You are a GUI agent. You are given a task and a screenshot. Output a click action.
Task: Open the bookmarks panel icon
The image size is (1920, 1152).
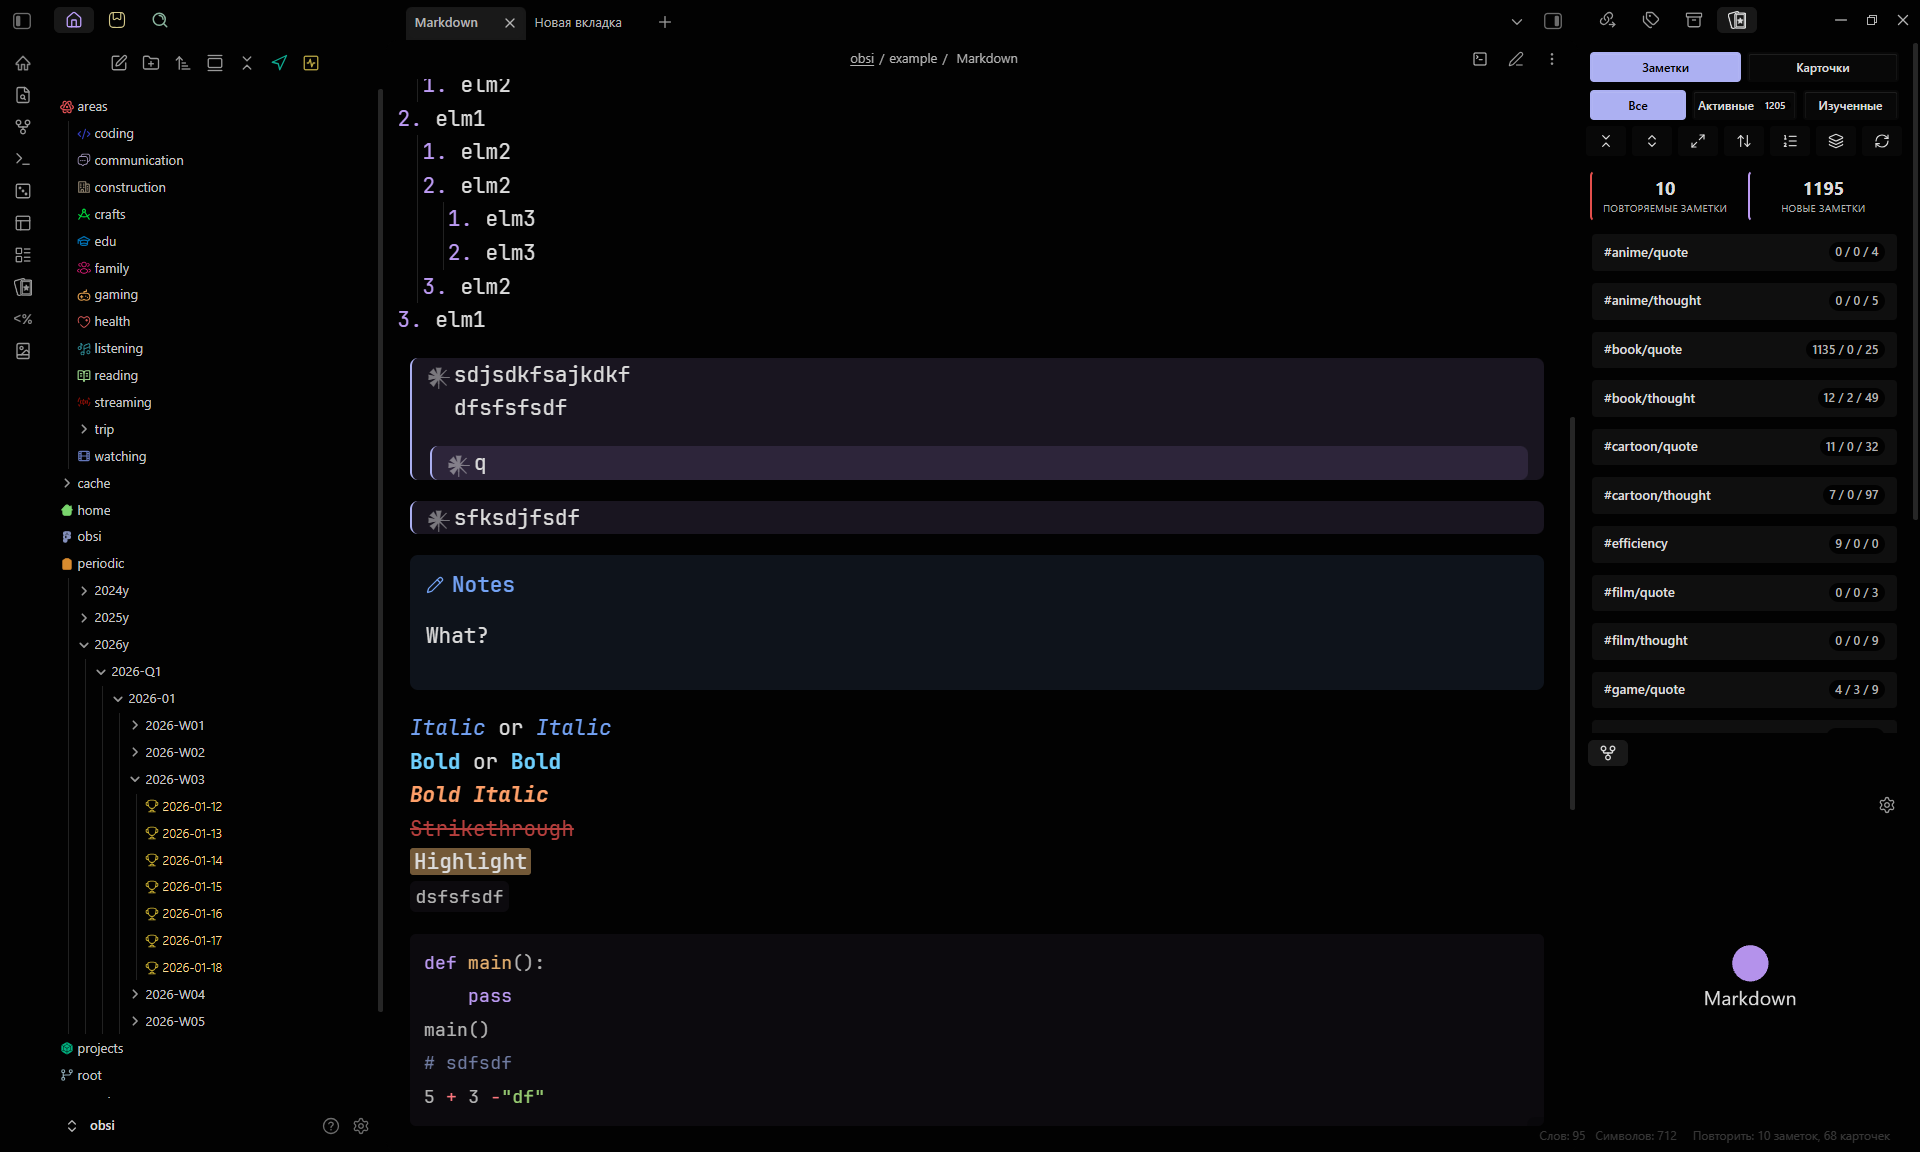click(x=117, y=20)
